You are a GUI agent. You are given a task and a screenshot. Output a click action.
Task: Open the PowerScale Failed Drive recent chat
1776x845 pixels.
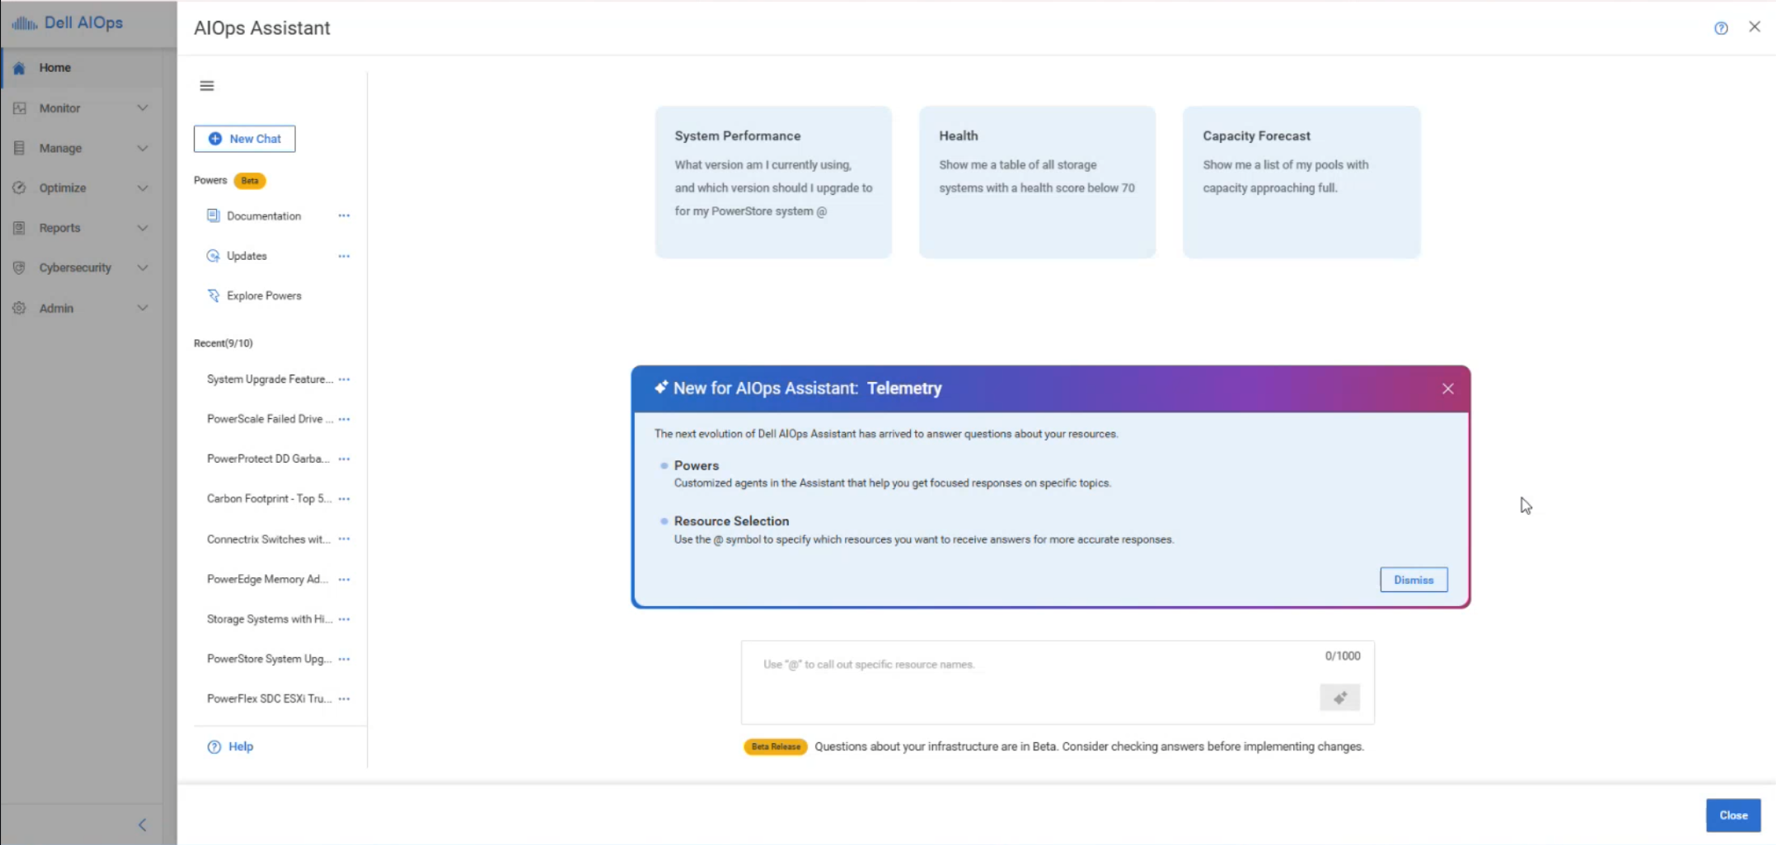tap(265, 419)
